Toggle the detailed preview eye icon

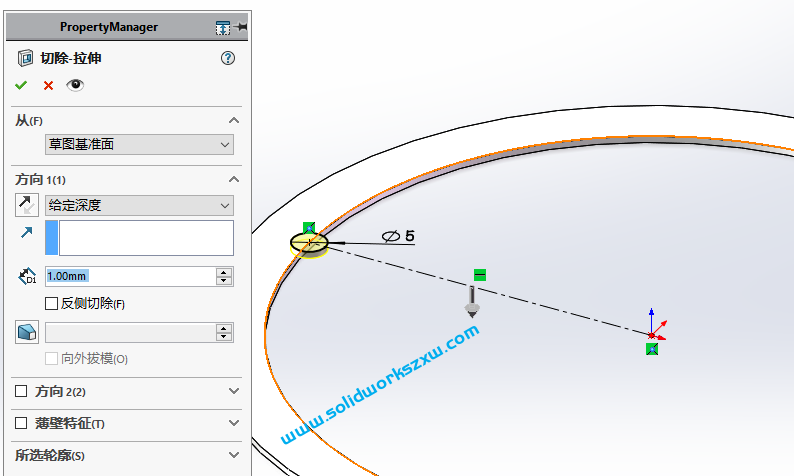click(x=75, y=86)
